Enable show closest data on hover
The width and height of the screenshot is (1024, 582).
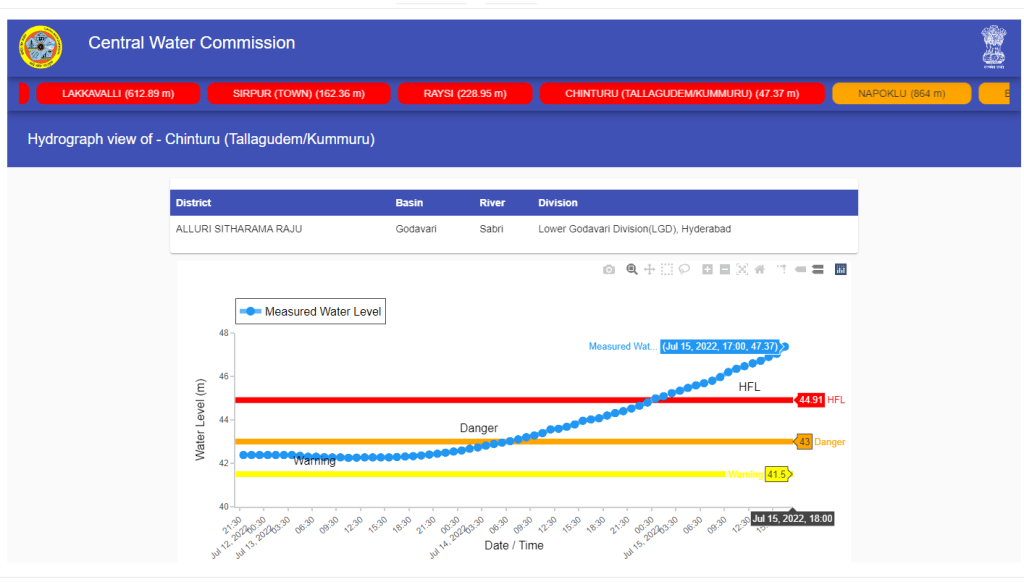coord(800,269)
